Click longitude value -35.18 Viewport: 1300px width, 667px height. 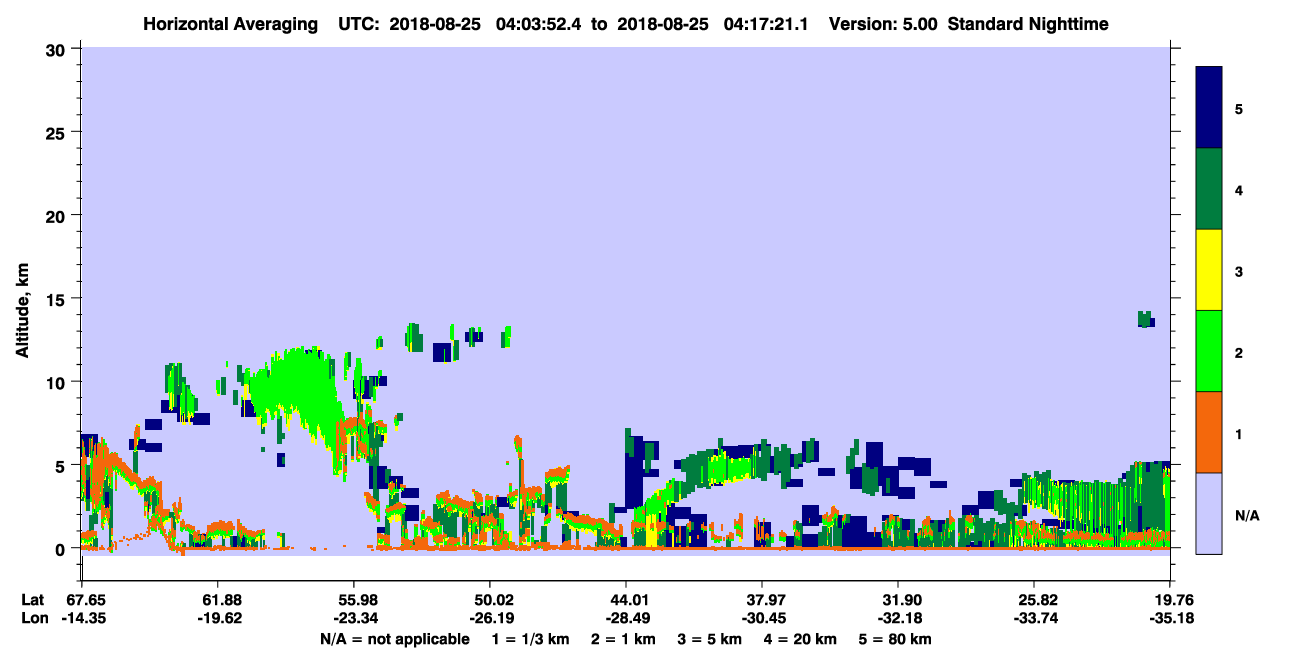[x=1170, y=618]
